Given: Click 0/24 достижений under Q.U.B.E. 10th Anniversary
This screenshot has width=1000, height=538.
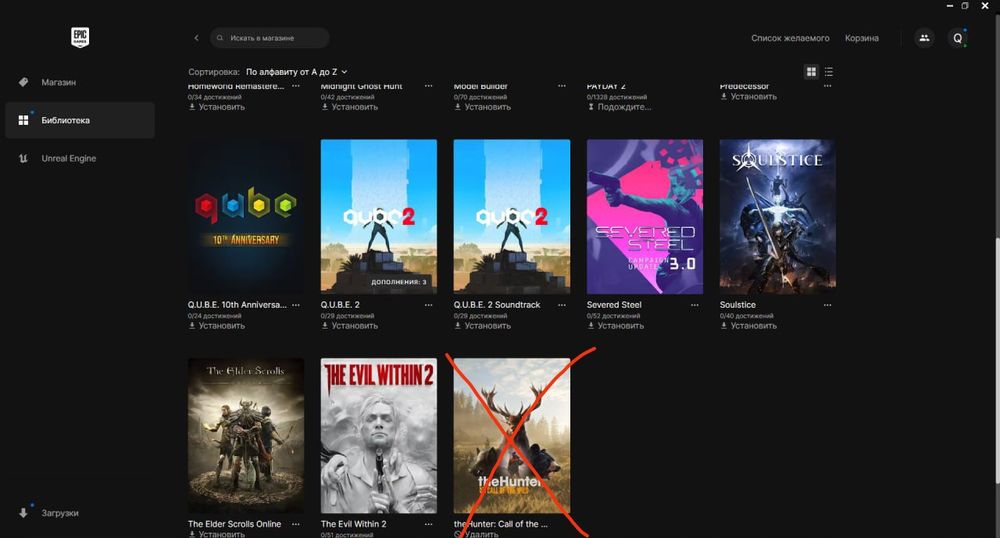Looking at the screenshot, I should point(214,316).
